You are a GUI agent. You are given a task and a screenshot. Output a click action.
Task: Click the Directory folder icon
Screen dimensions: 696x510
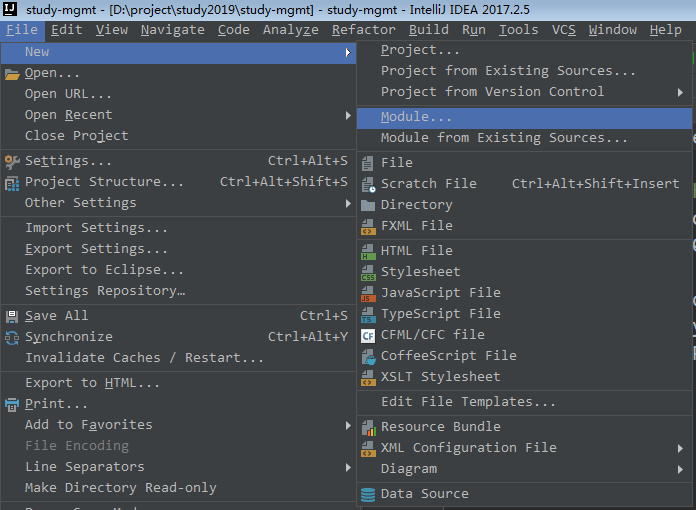click(368, 206)
